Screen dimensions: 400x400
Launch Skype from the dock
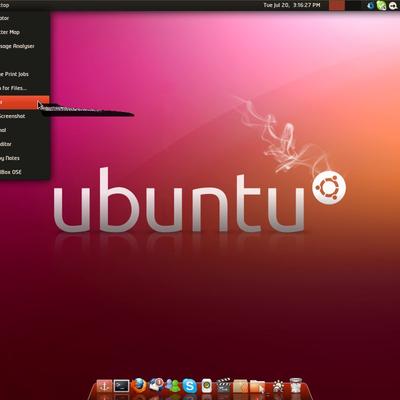(190, 386)
